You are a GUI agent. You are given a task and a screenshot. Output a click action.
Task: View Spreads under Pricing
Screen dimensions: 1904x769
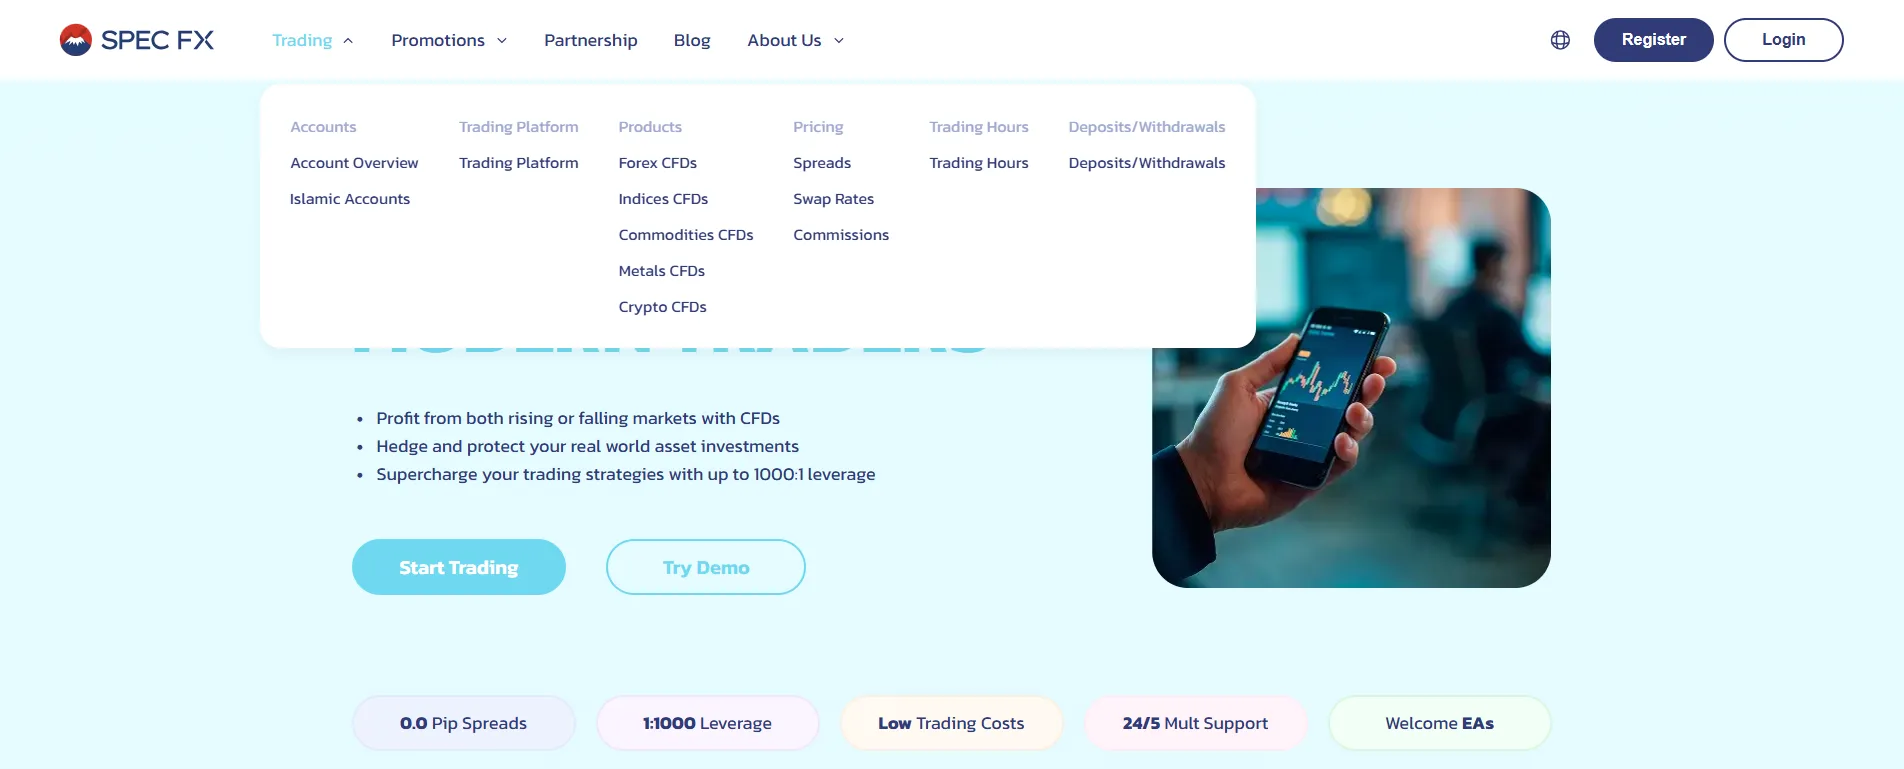822,163
